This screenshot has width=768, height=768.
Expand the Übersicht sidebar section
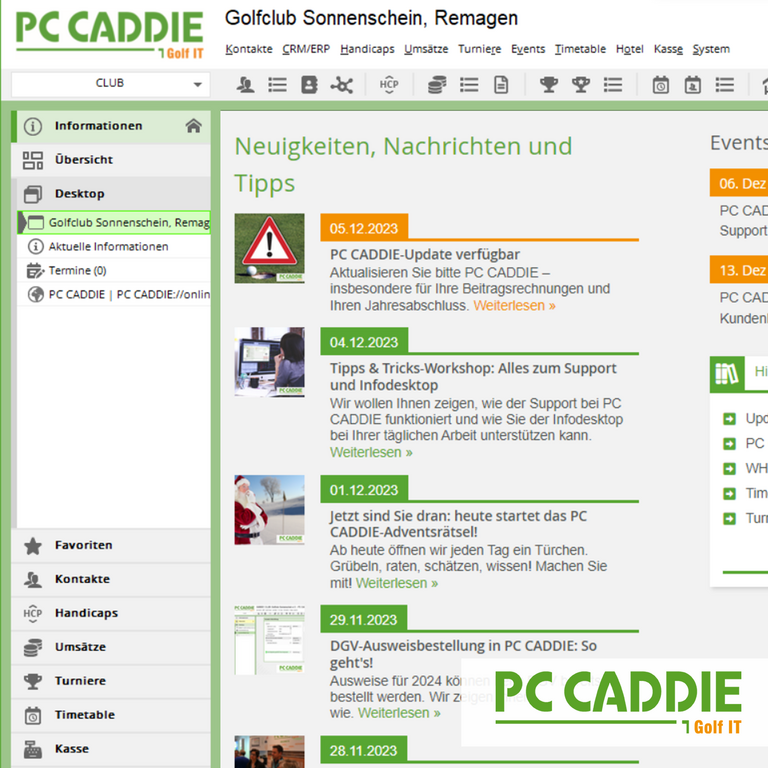(111, 160)
